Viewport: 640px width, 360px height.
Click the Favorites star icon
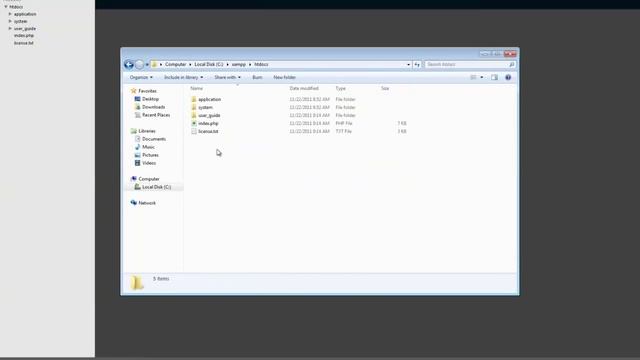[133, 91]
